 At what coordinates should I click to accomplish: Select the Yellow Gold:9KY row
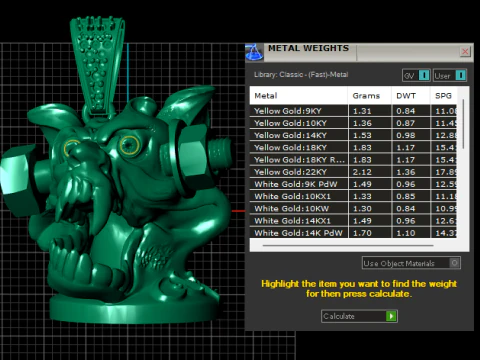pyautogui.click(x=353, y=111)
